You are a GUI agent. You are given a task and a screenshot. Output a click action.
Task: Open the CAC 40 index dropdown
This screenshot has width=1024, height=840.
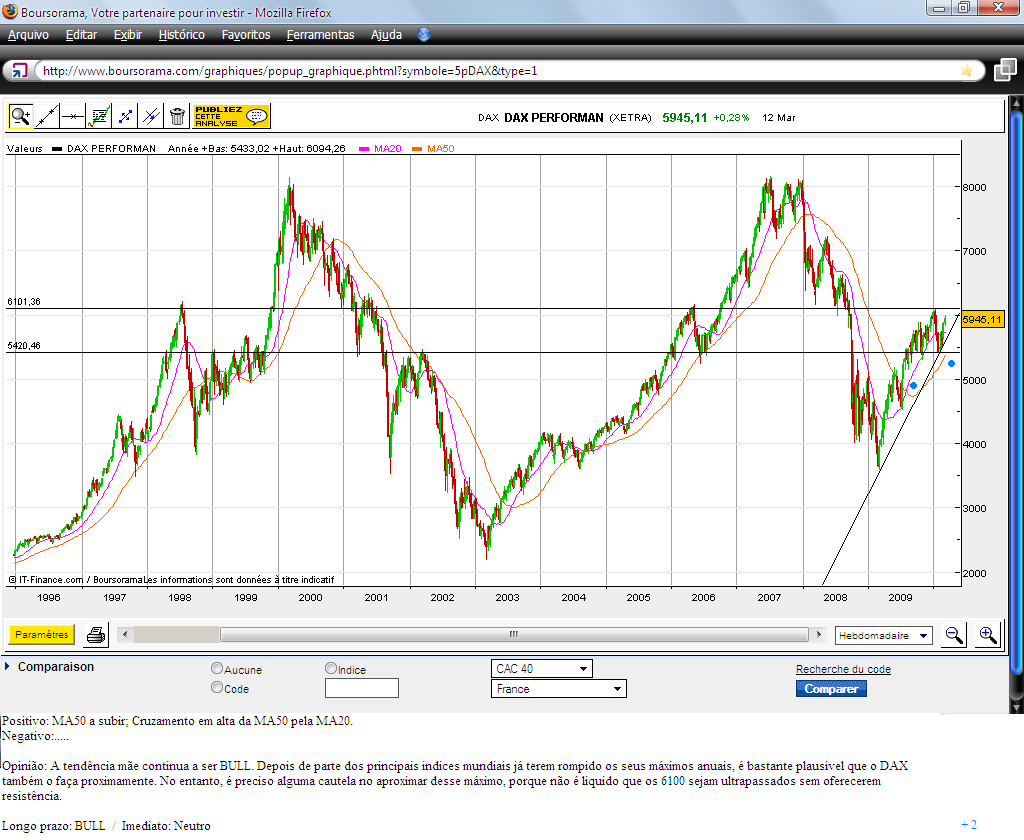tap(541, 668)
